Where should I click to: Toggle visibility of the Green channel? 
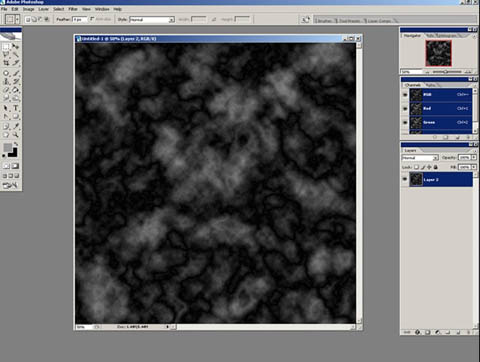click(405, 122)
